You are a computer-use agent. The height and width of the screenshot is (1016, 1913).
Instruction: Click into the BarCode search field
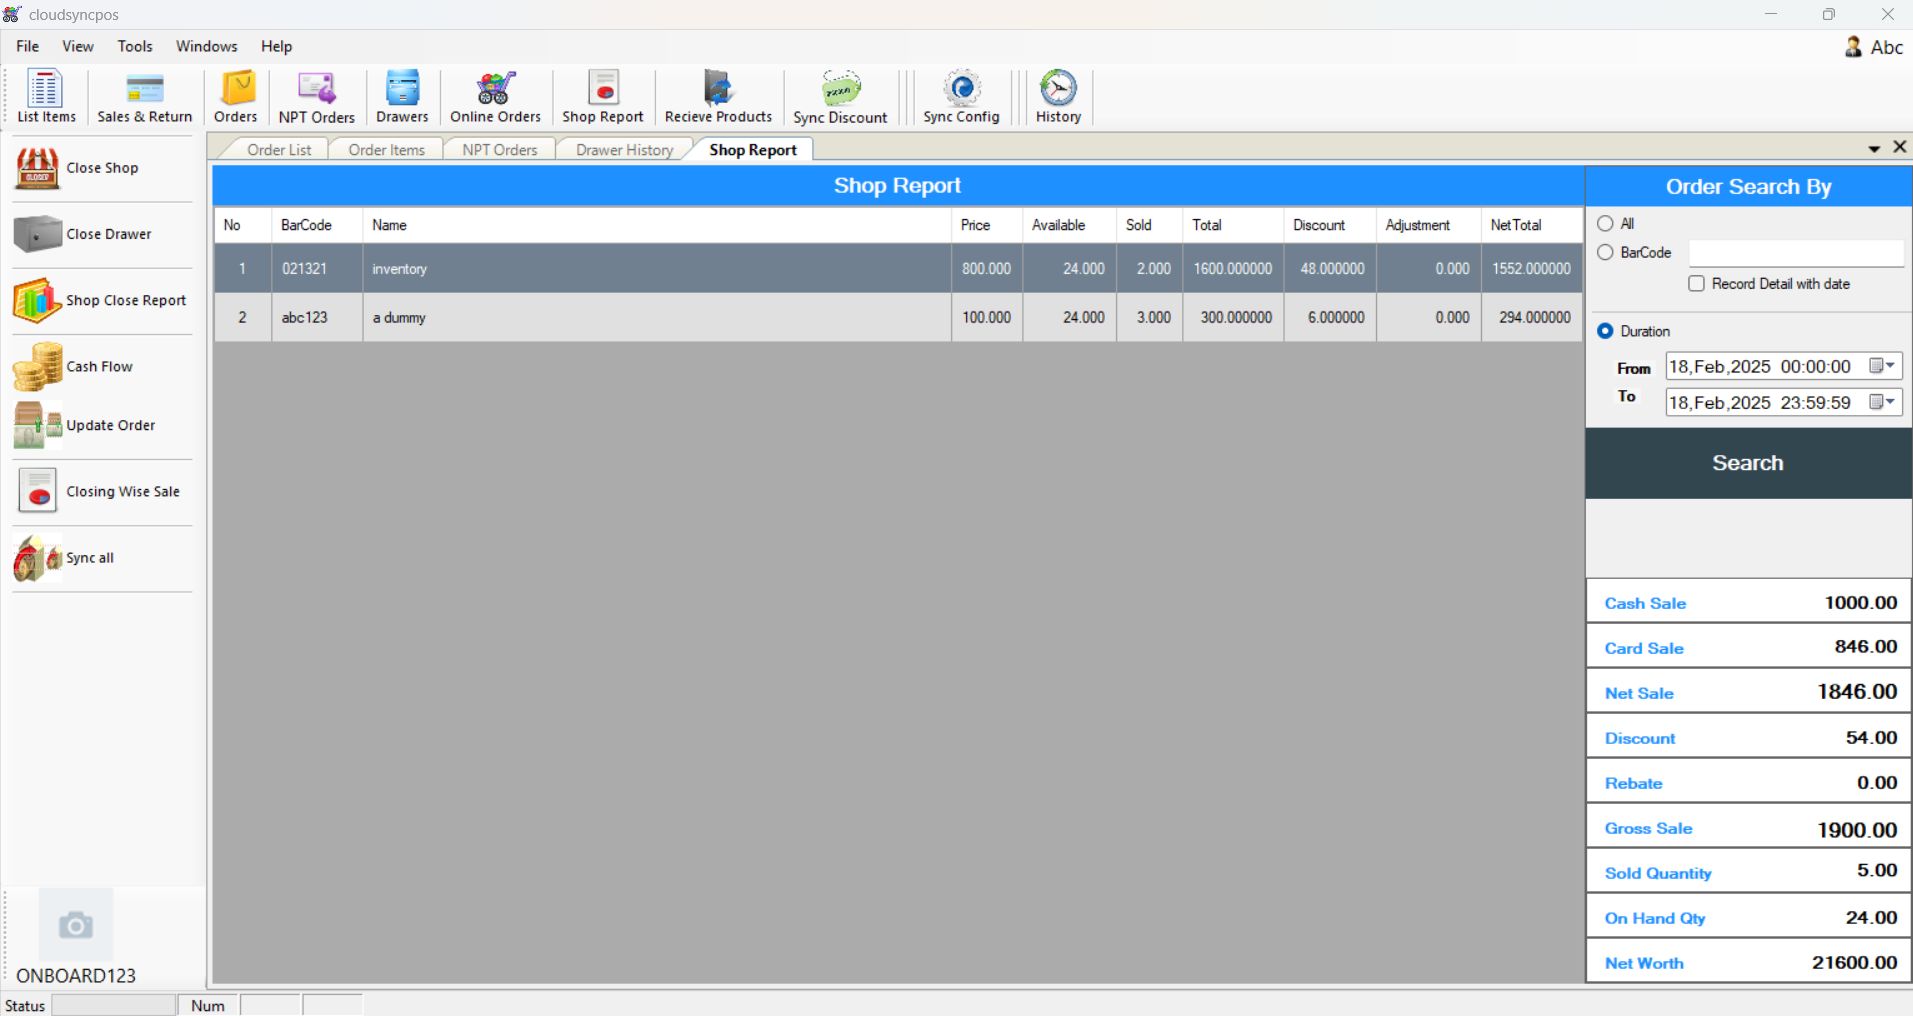click(1795, 253)
